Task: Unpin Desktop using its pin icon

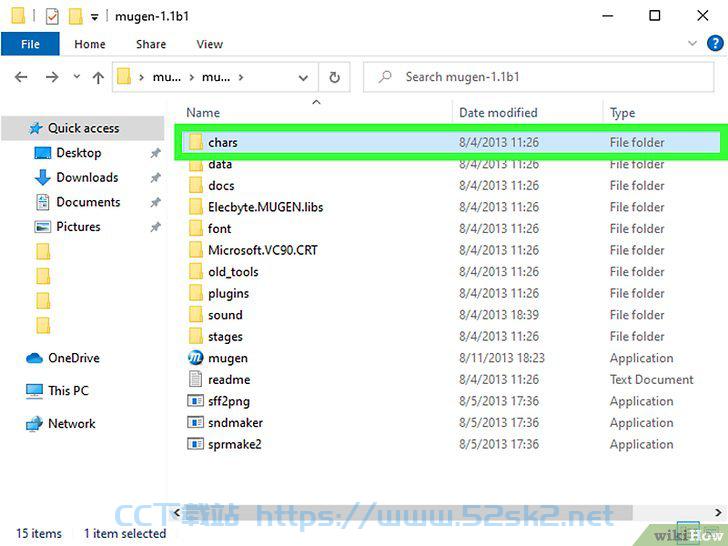Action: (156, 153)
